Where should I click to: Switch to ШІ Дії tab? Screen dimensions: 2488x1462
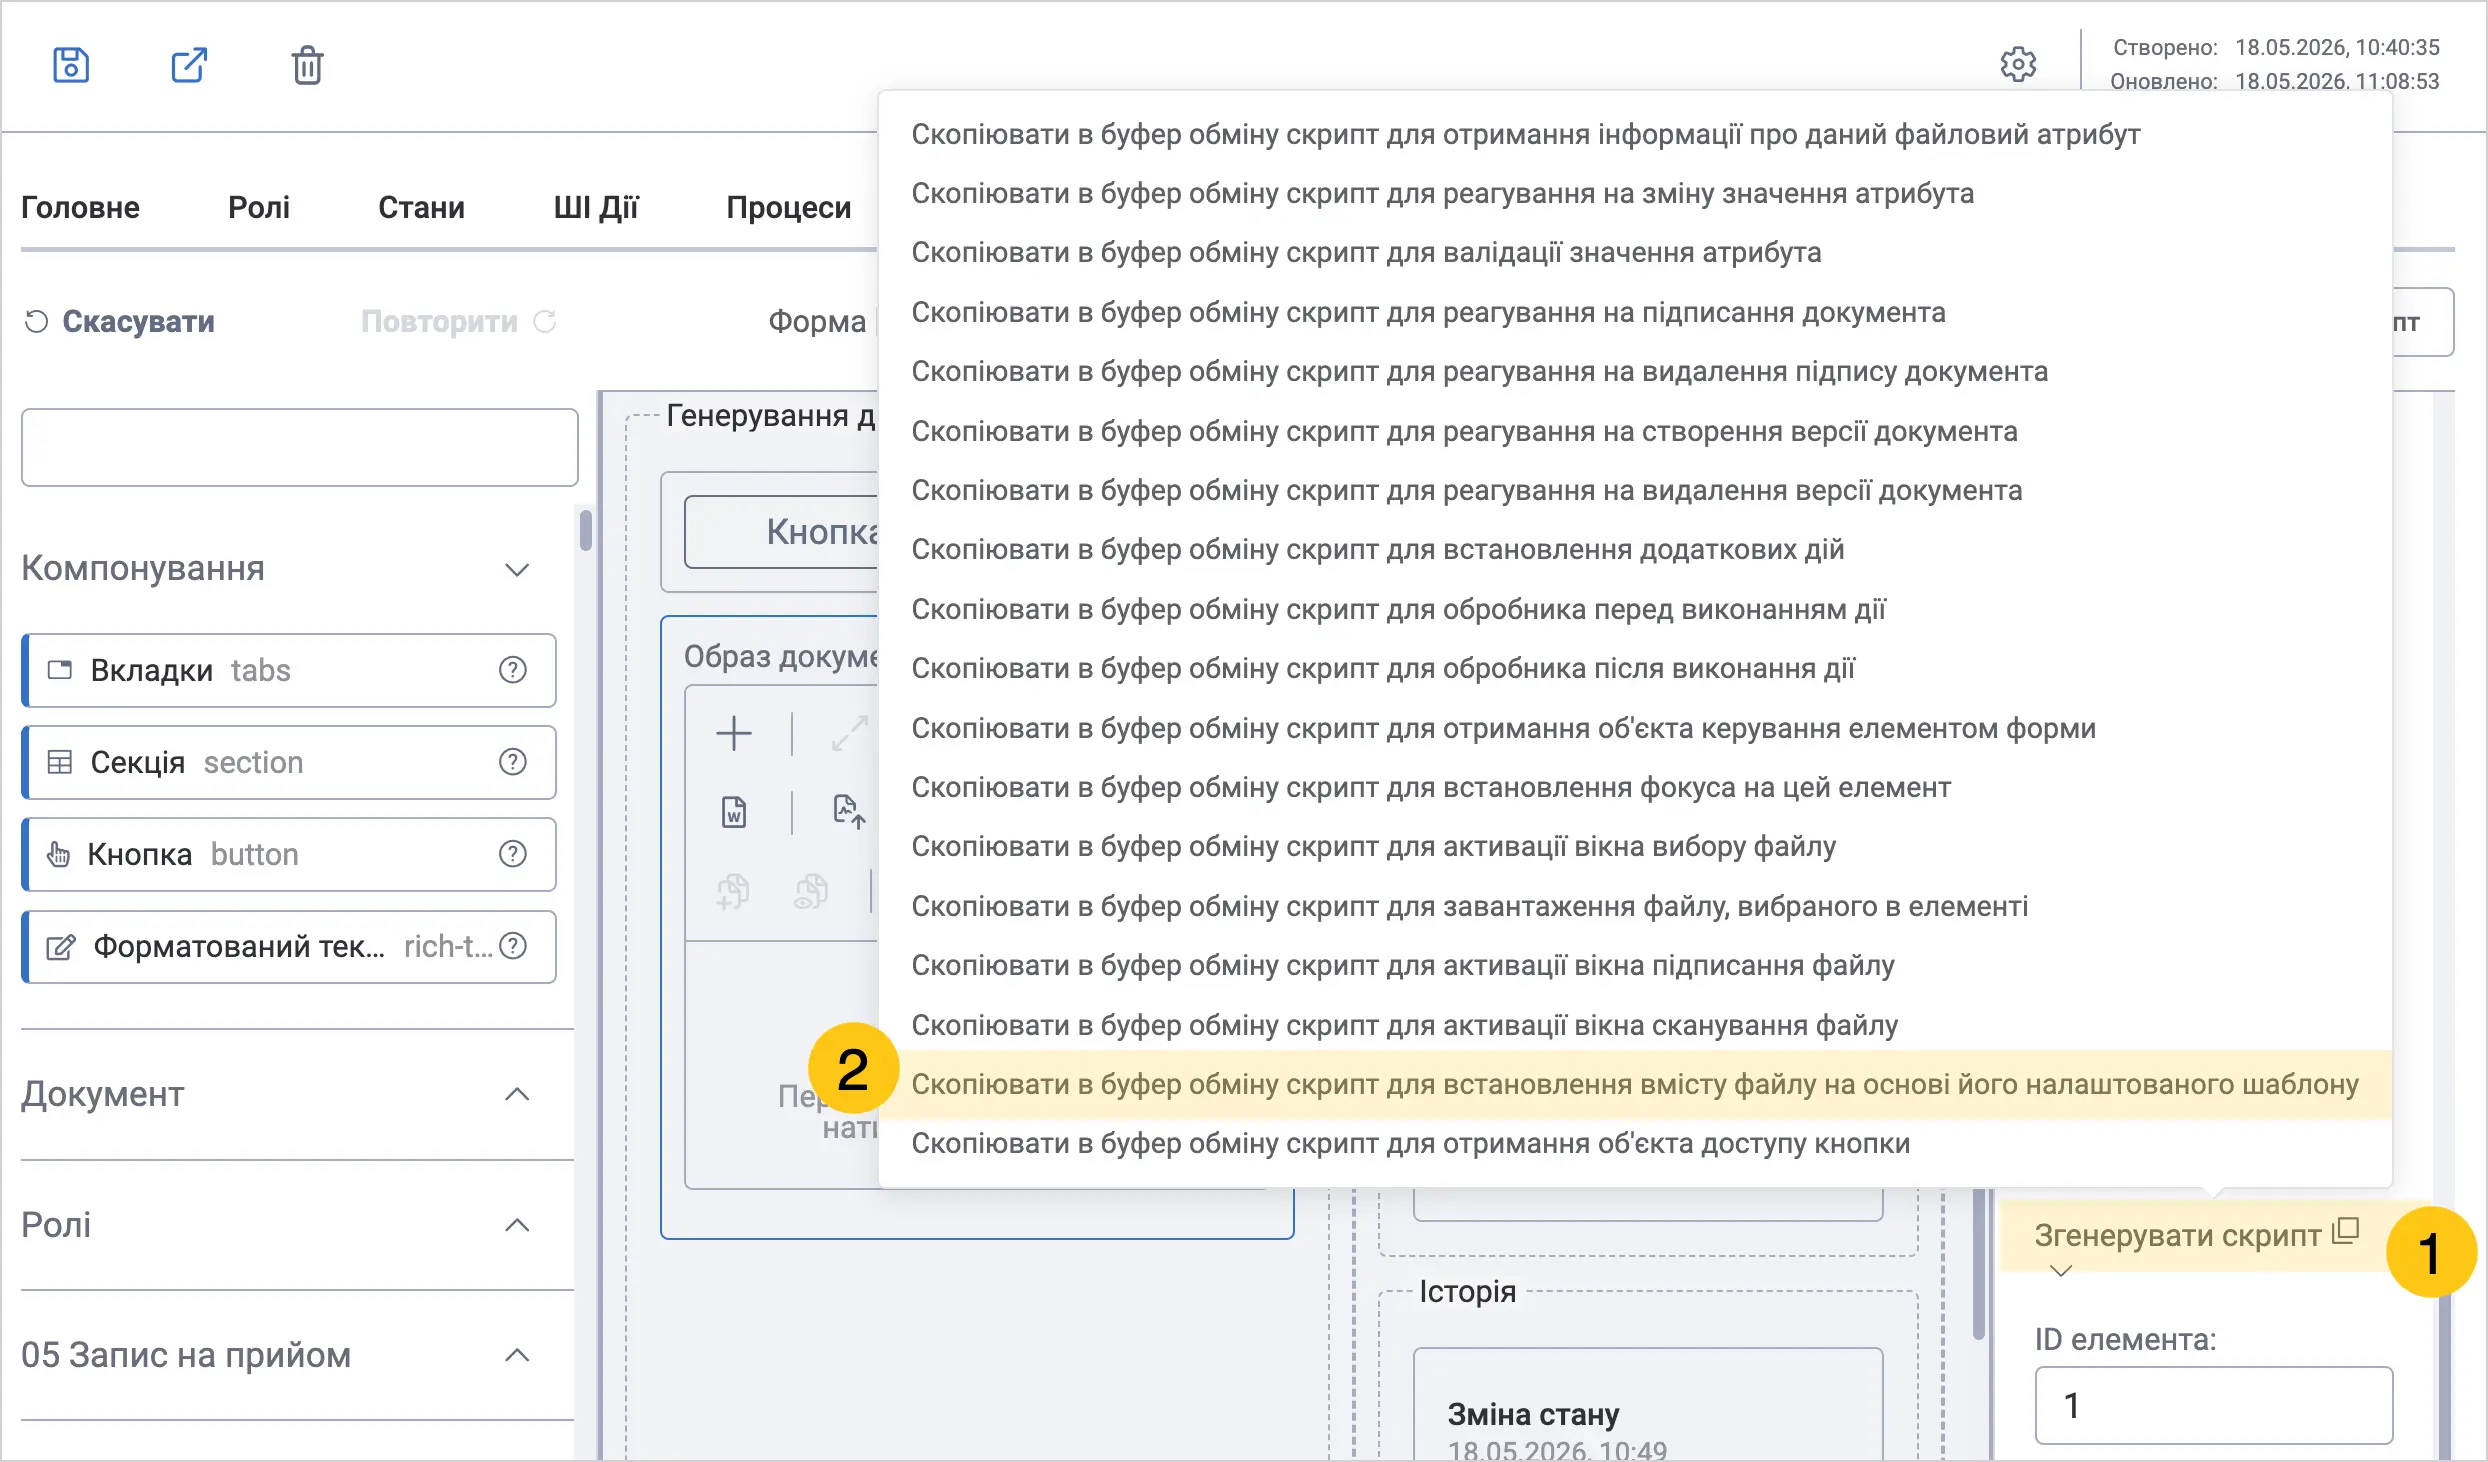click(596, 207)
